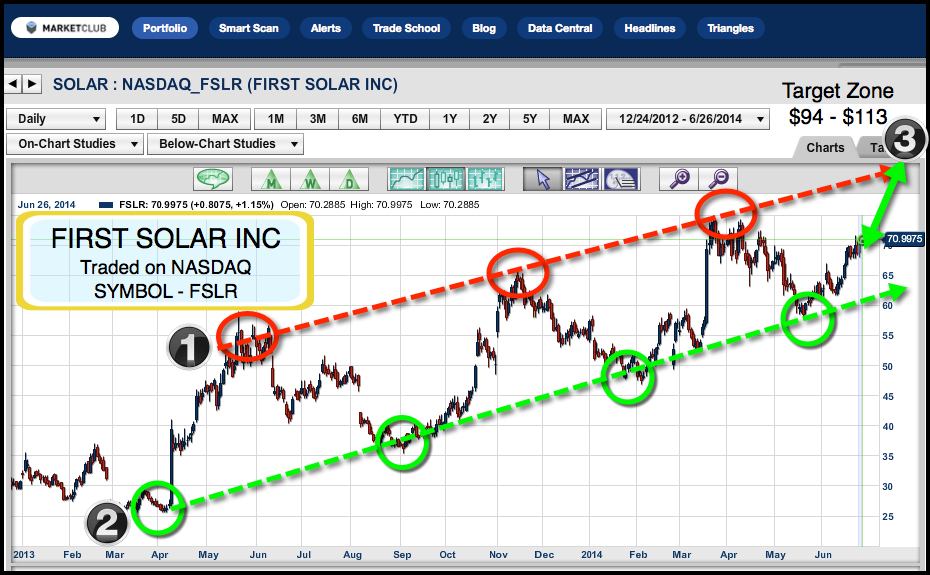This screenshot has height=575, width=930.
Task: Open the Daily interval dropdown
Action: (56, 119)
